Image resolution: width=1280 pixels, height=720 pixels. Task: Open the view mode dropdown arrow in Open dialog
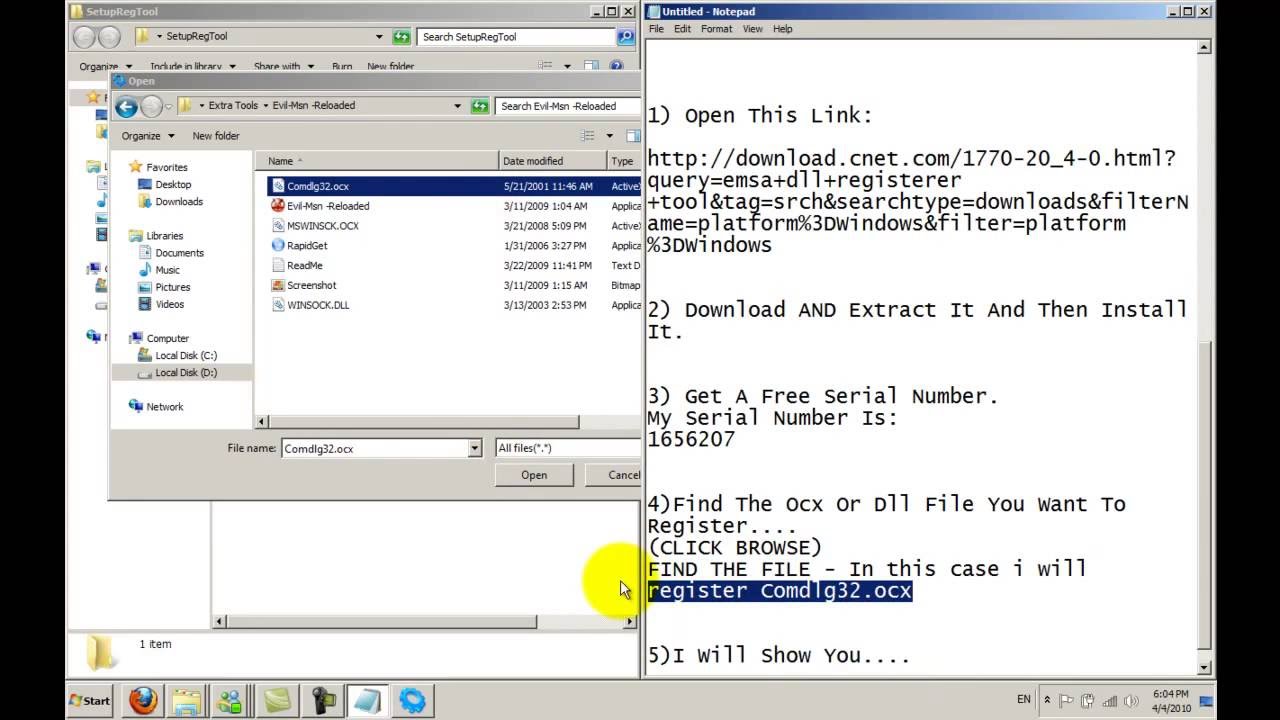(609, 136)
